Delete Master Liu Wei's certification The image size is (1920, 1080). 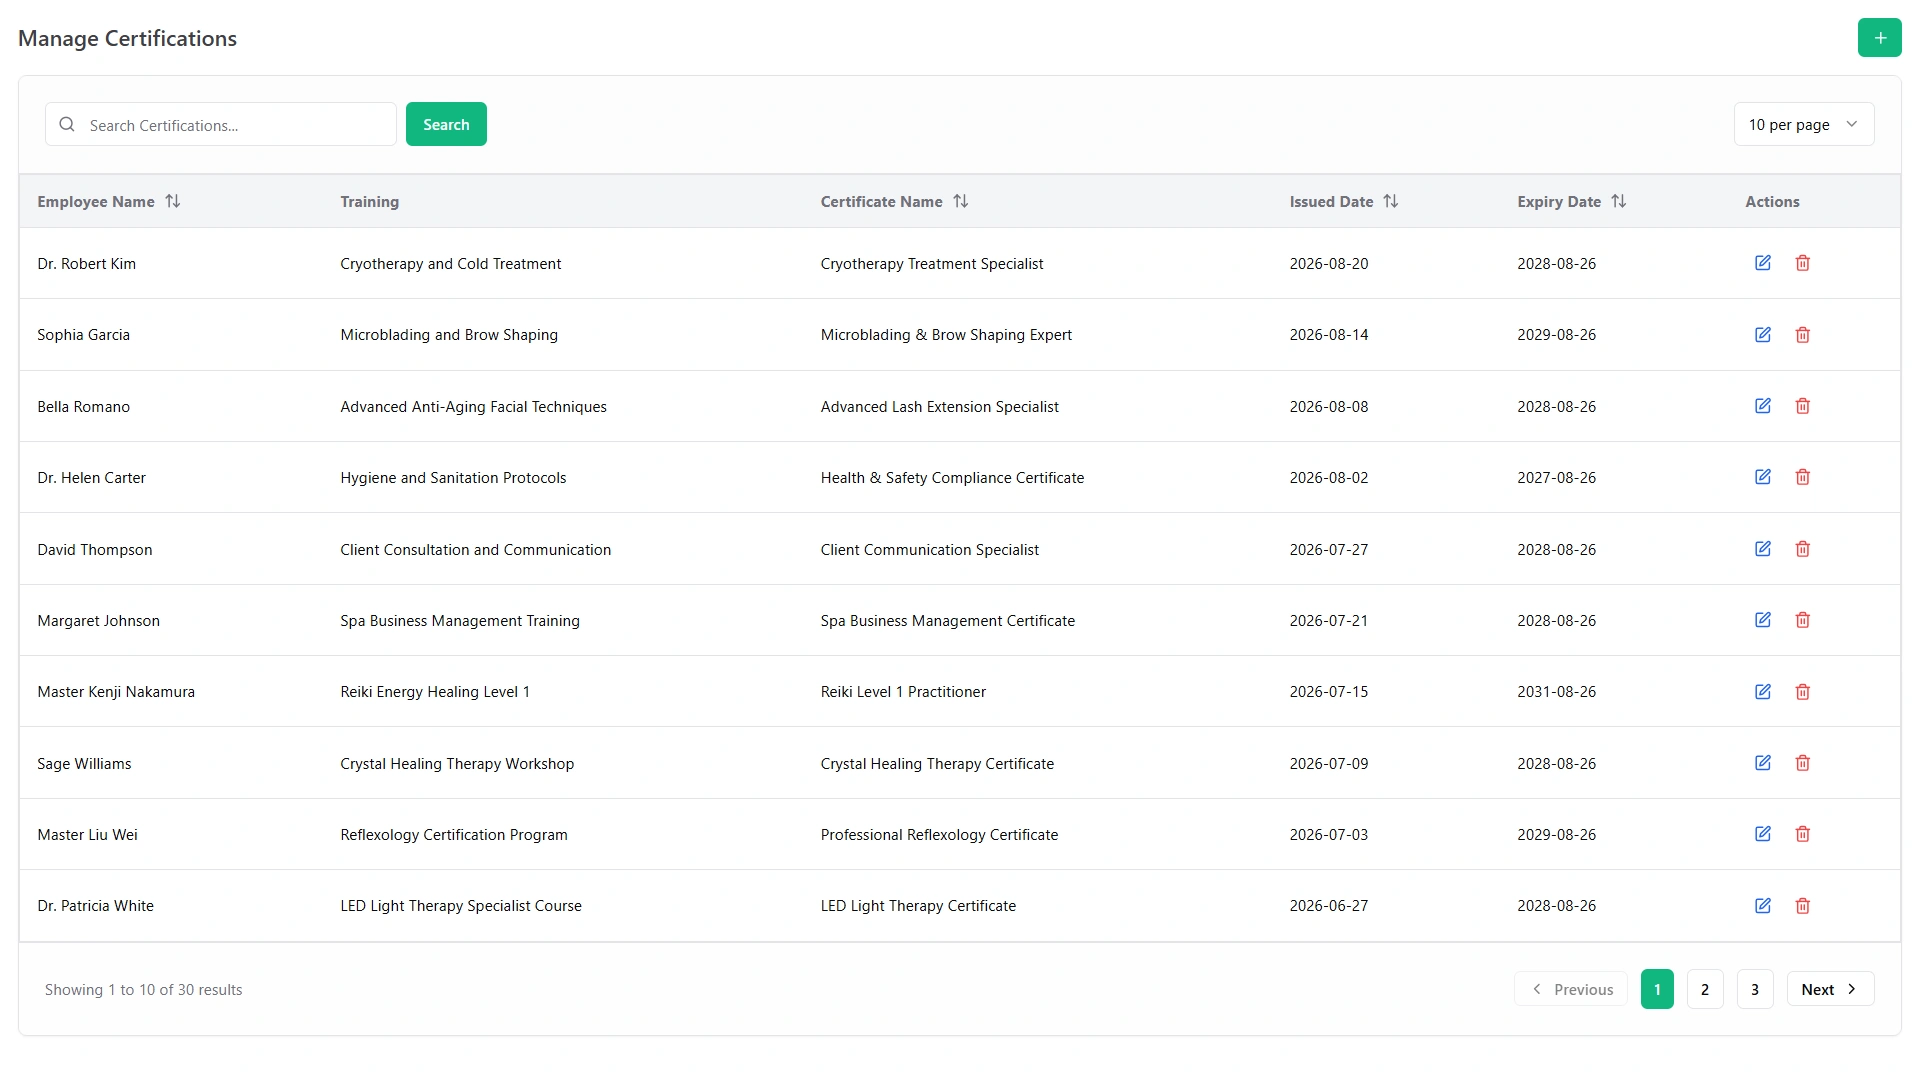[1802, 834]
